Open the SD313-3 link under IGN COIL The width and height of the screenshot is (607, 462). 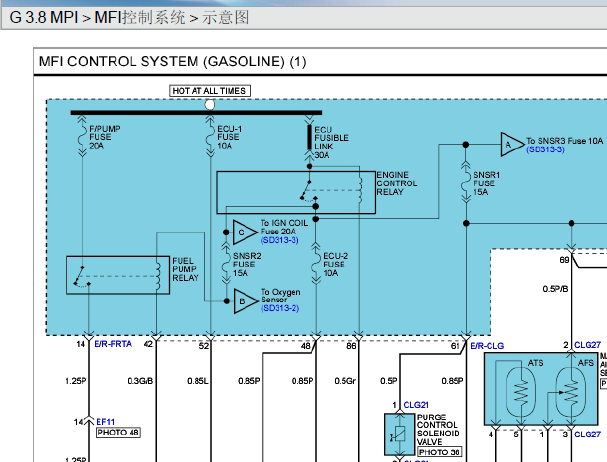tap(279, 240)
